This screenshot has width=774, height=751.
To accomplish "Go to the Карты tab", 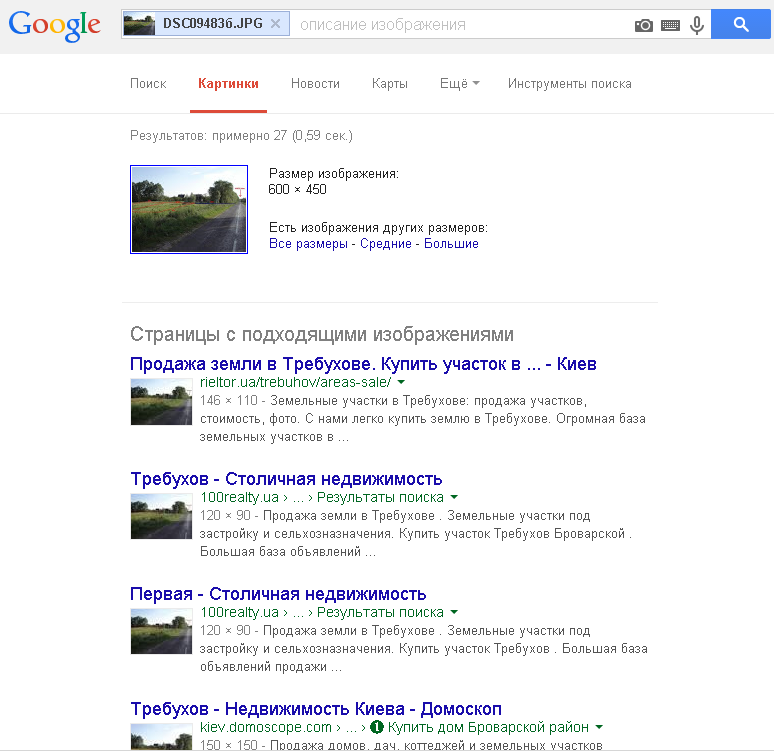I will [389, 84].
